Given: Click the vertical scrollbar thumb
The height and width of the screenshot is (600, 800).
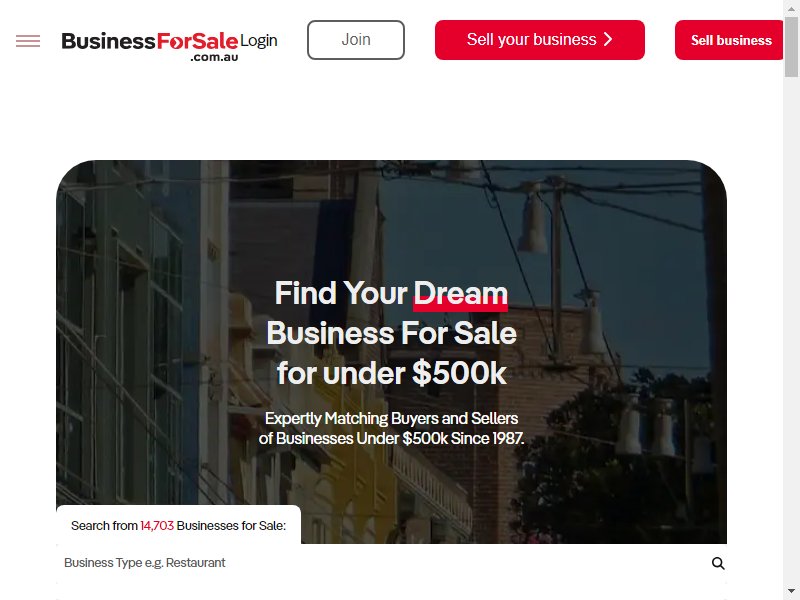Looking at the screenshot, I should click(791, 46).
